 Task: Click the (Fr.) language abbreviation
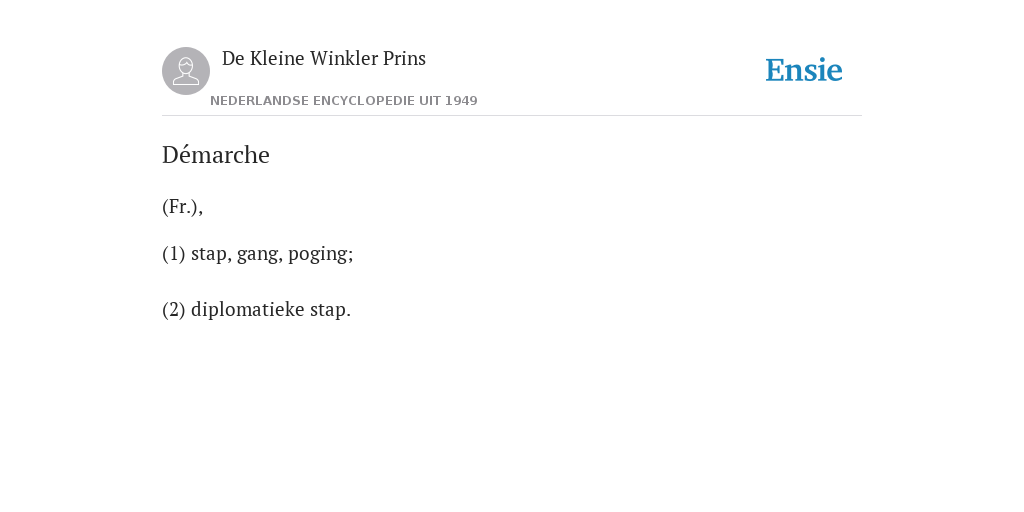pos(180,206)
